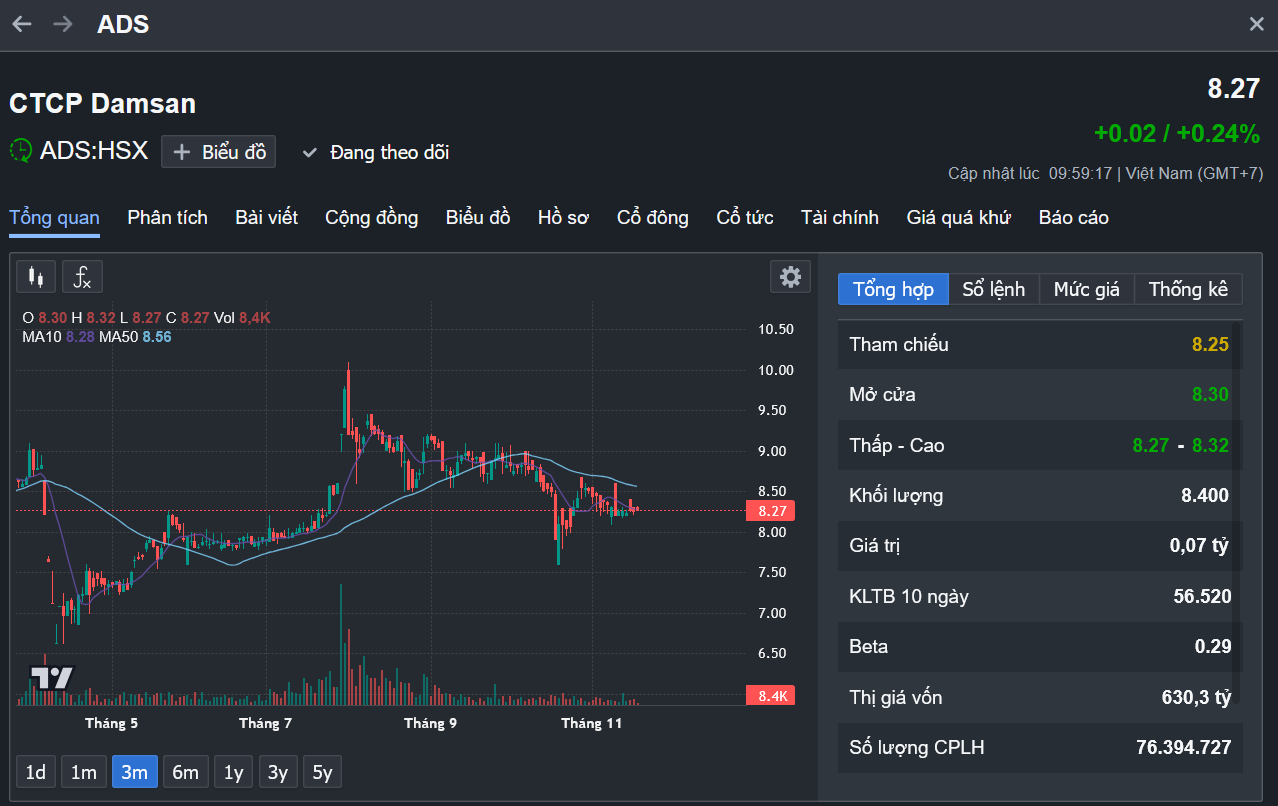
Task: Click the Biểu đồ plus button
Action: [218, 152]
